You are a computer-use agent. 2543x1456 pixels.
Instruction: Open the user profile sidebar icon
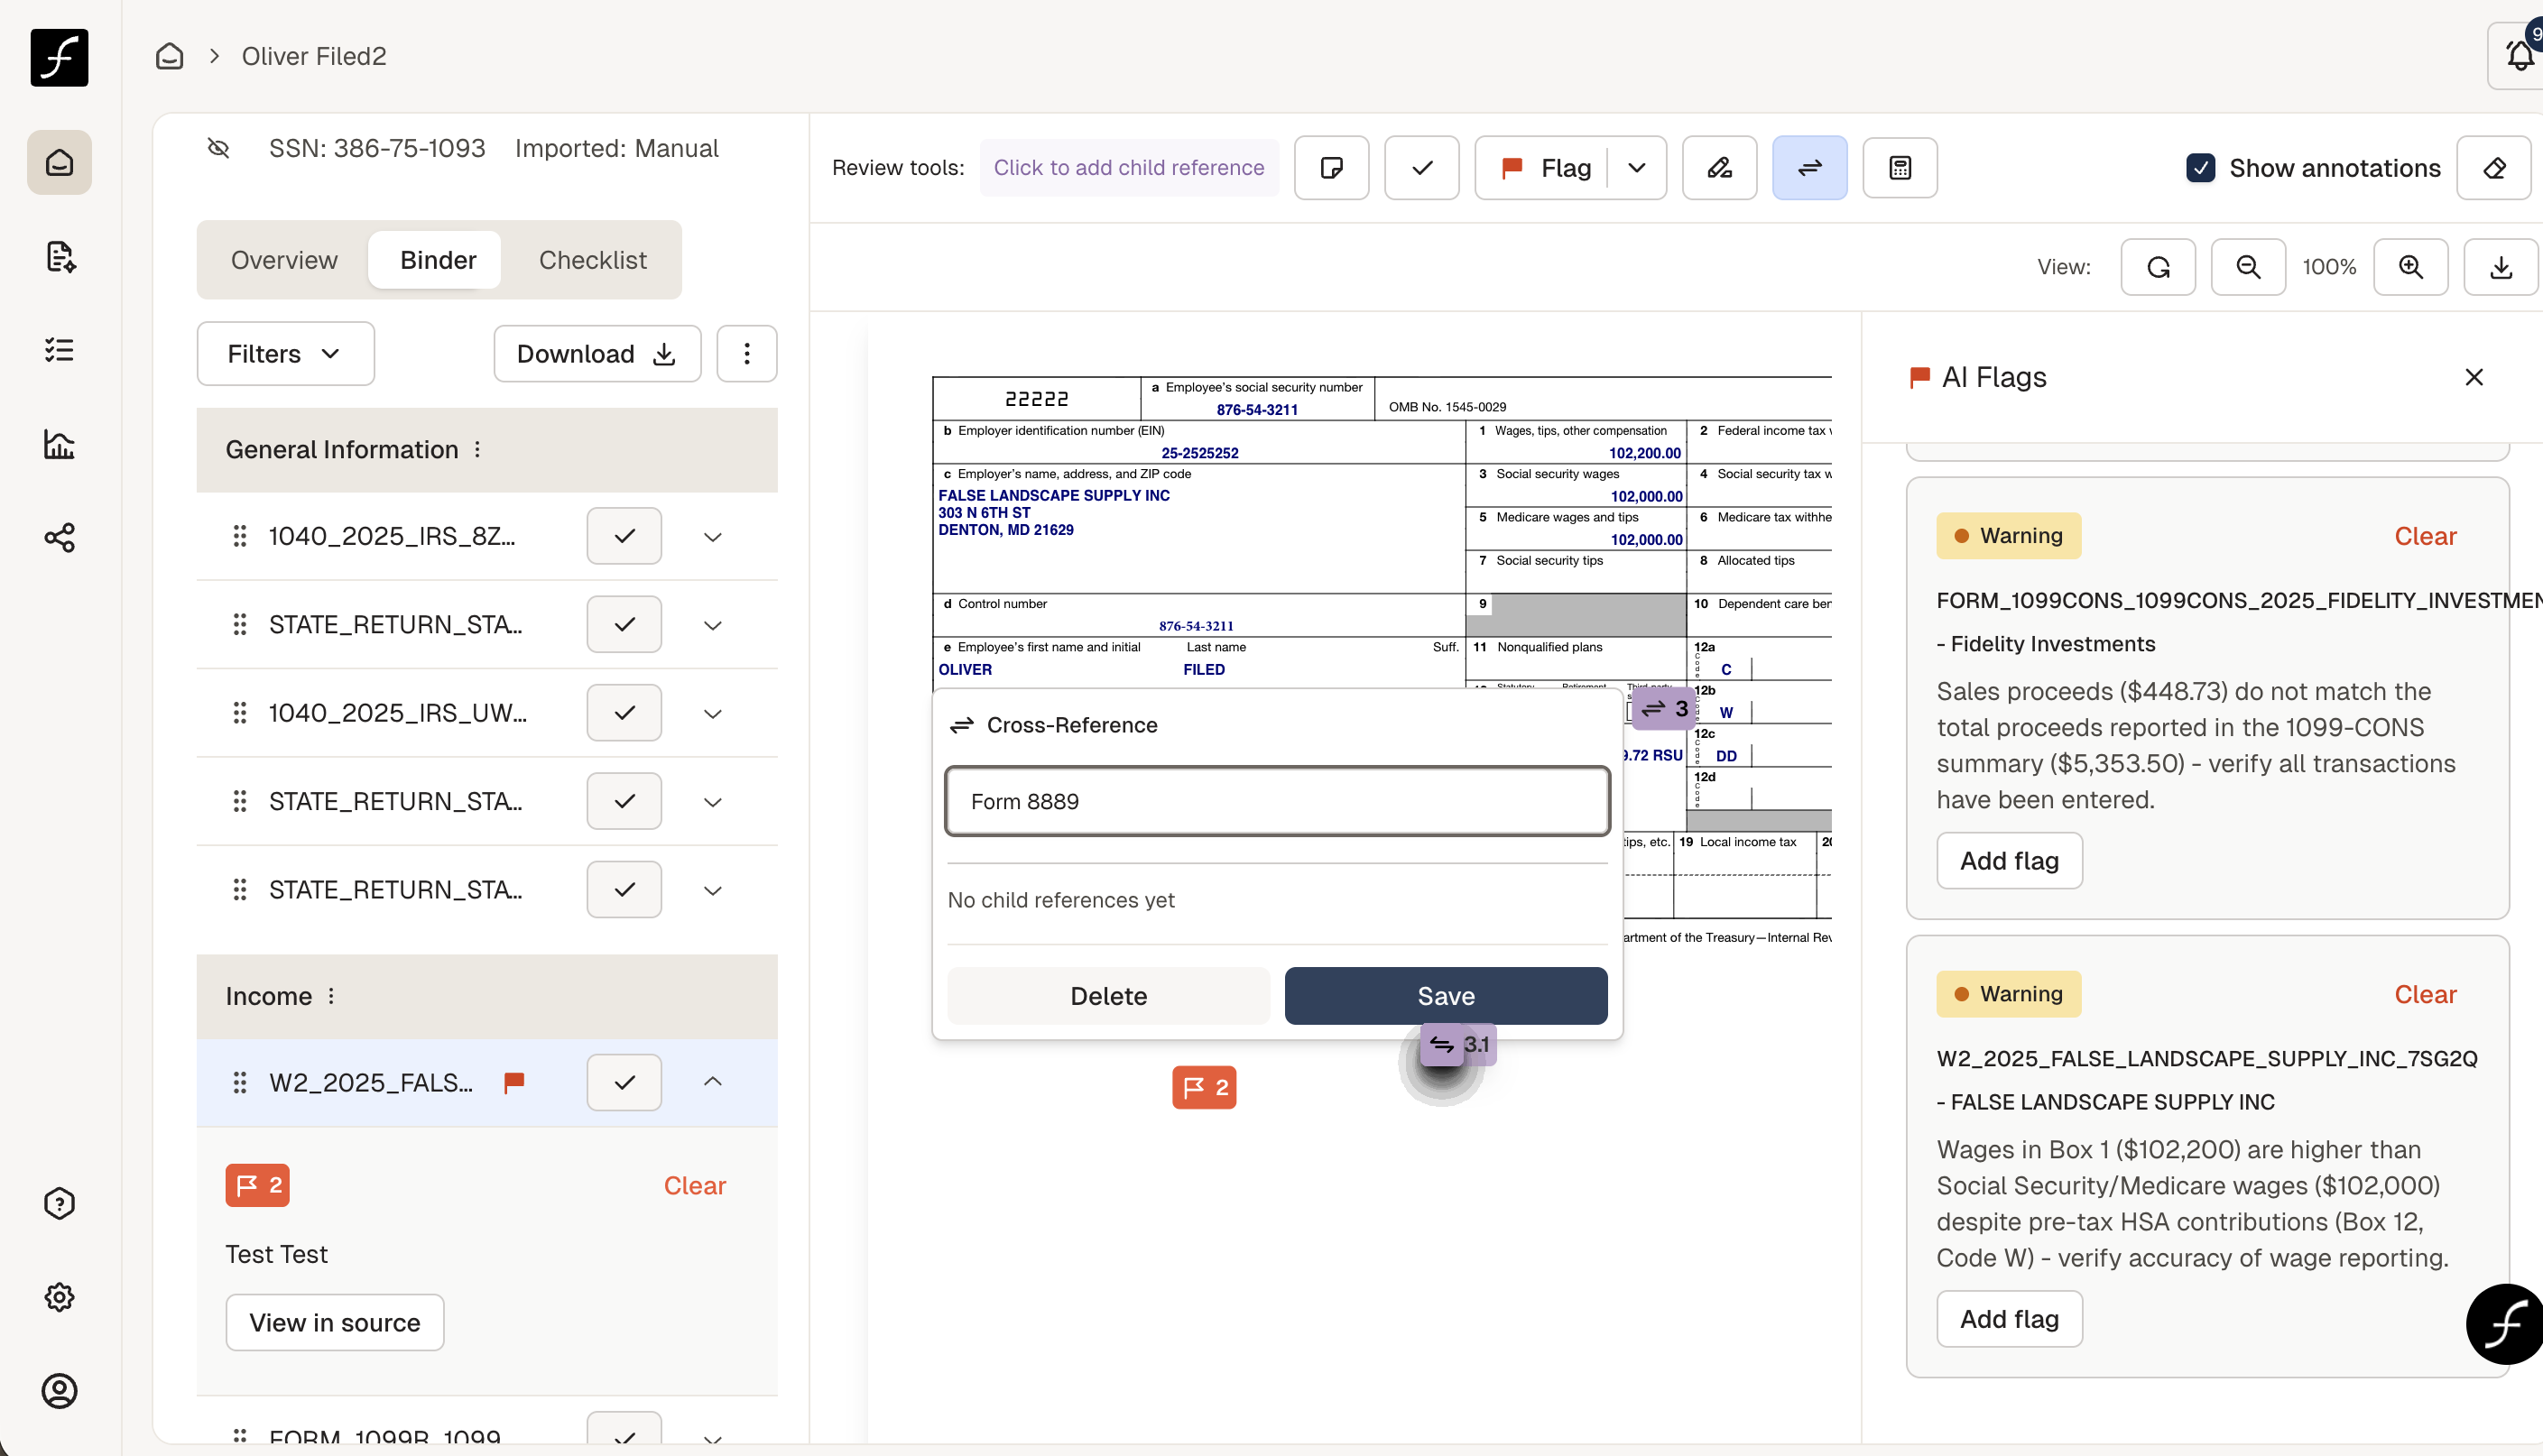click(59, 1391)
